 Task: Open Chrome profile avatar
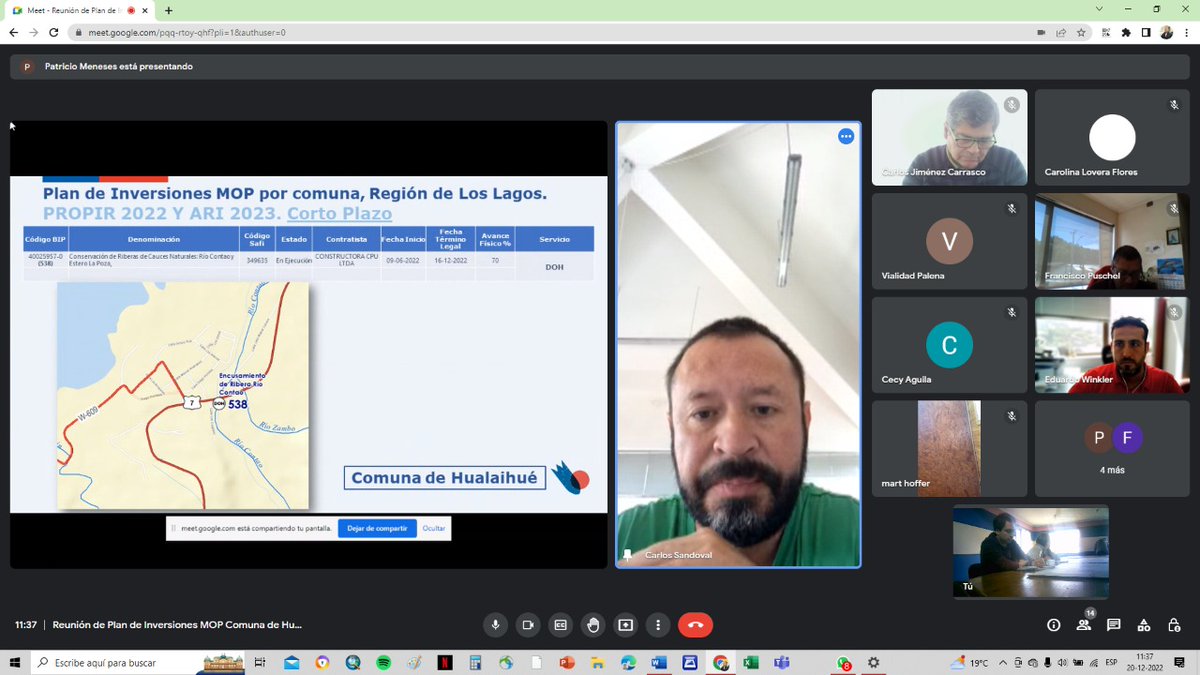[x=1166, y=32]
